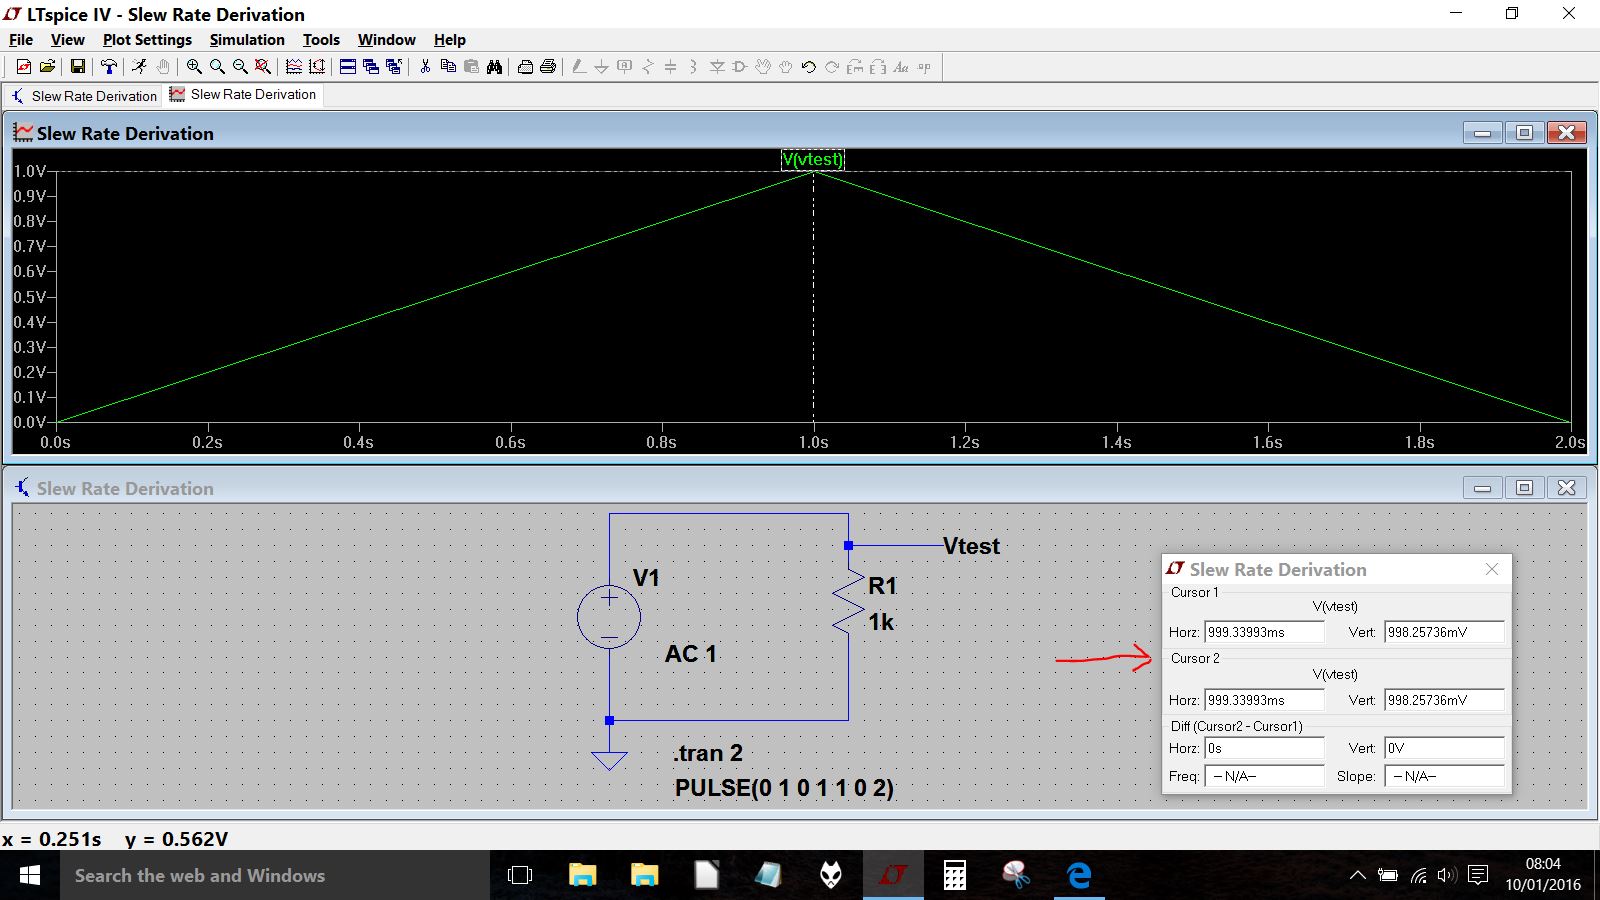Click the Undo arrow icon
Image resolution: width=1600 pixels, height=900 pixels.
809,67
